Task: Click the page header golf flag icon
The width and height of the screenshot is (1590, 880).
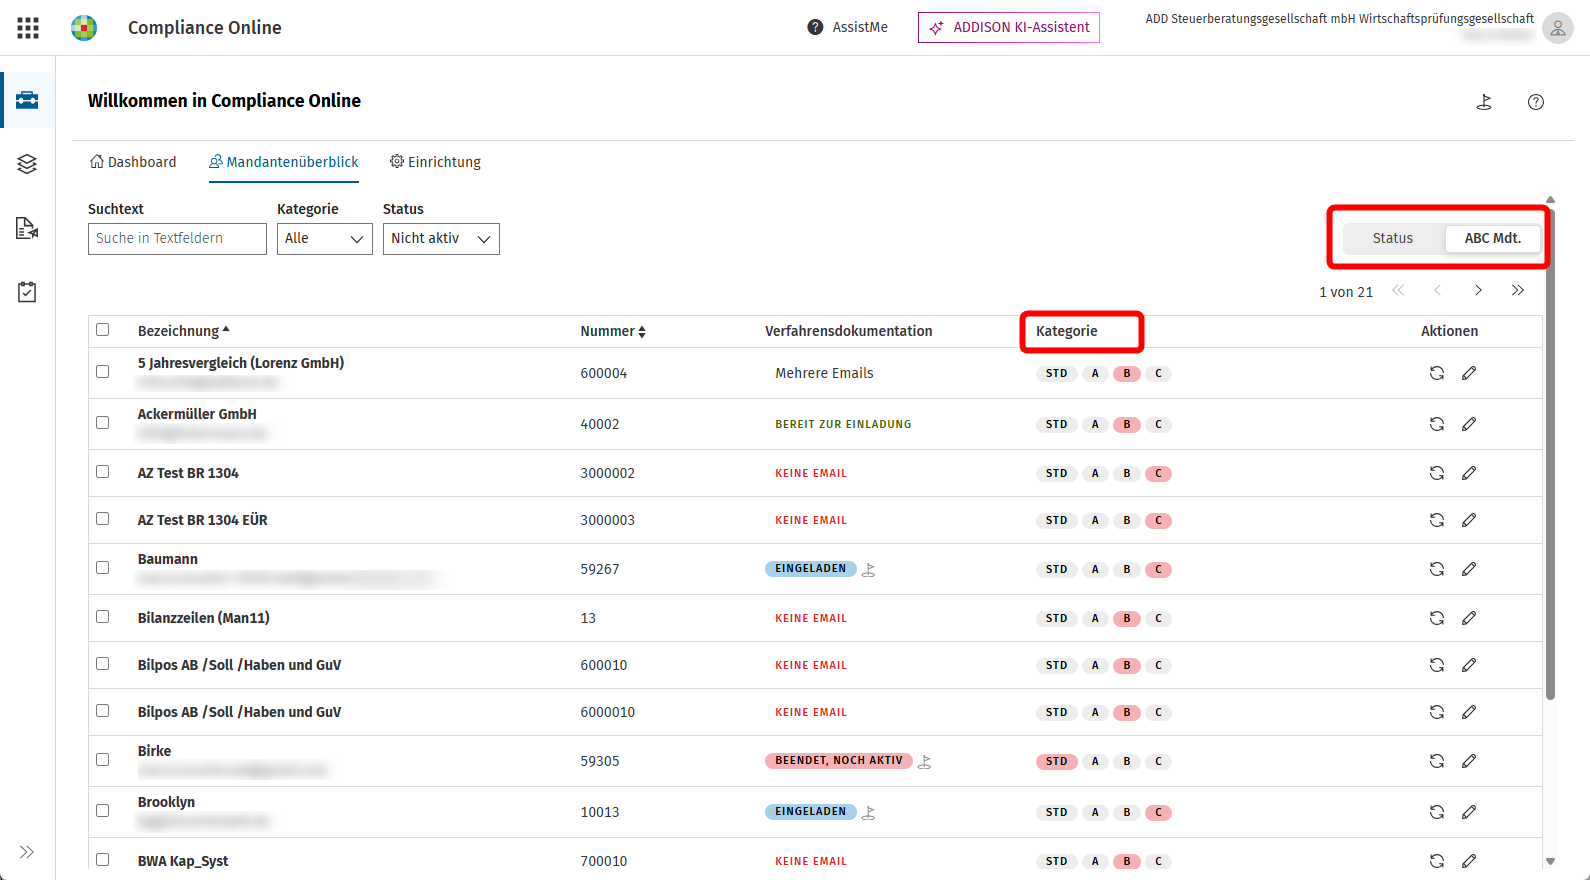Action: pyautogui.click(x=1484, y=102)
